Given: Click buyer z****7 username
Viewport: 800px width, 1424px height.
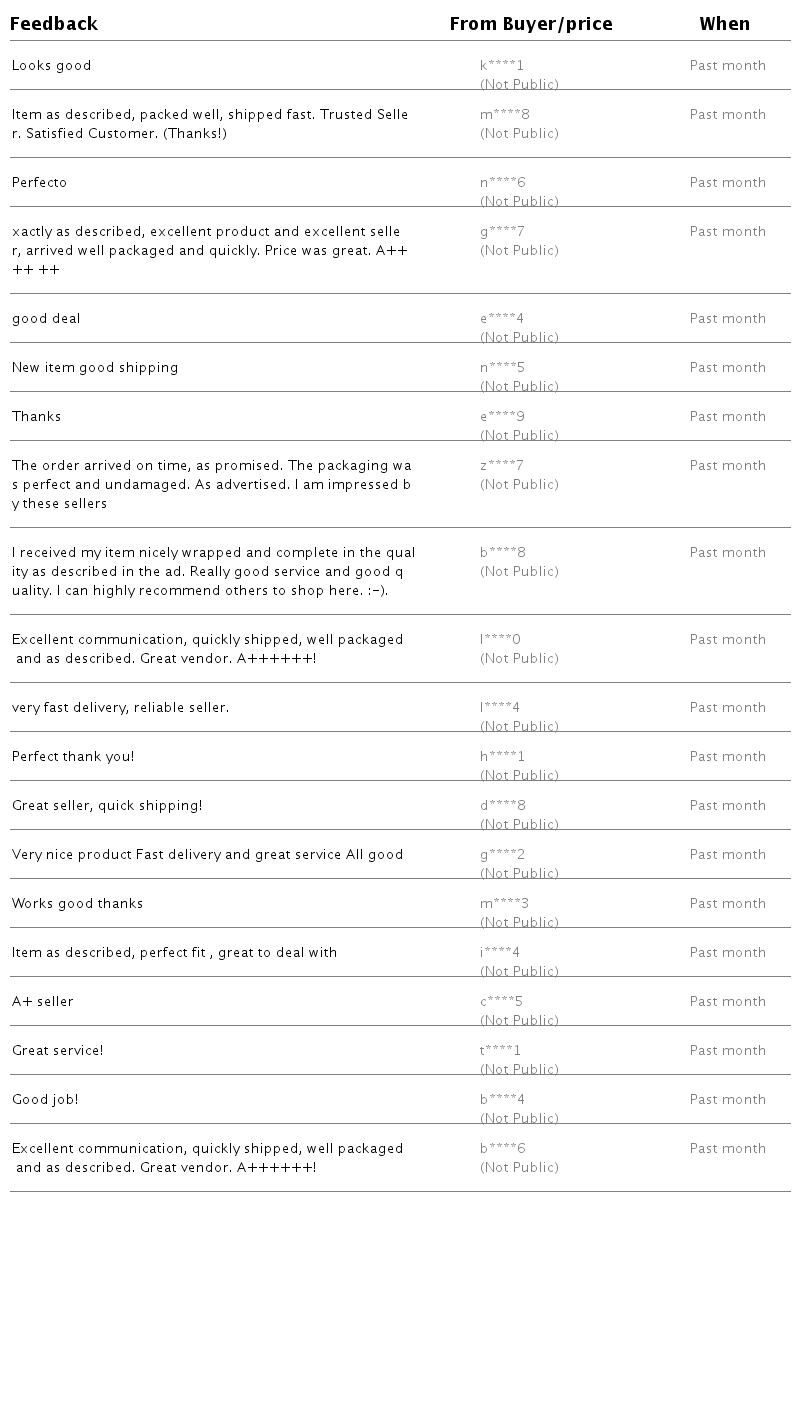Looking at the screenshot, I should tap(502, 466).
